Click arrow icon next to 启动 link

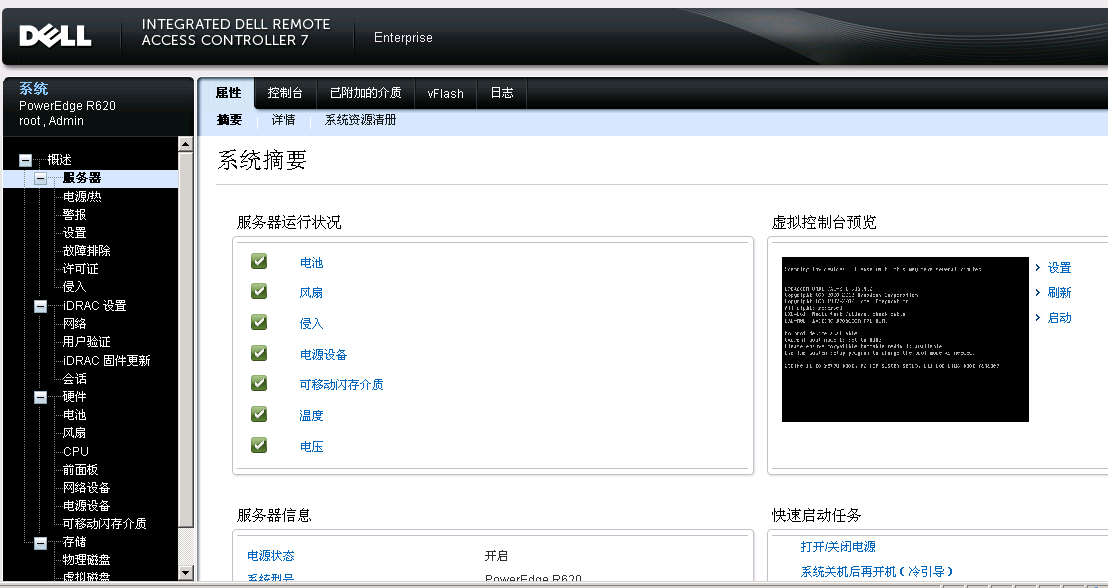click(1037, 317)
